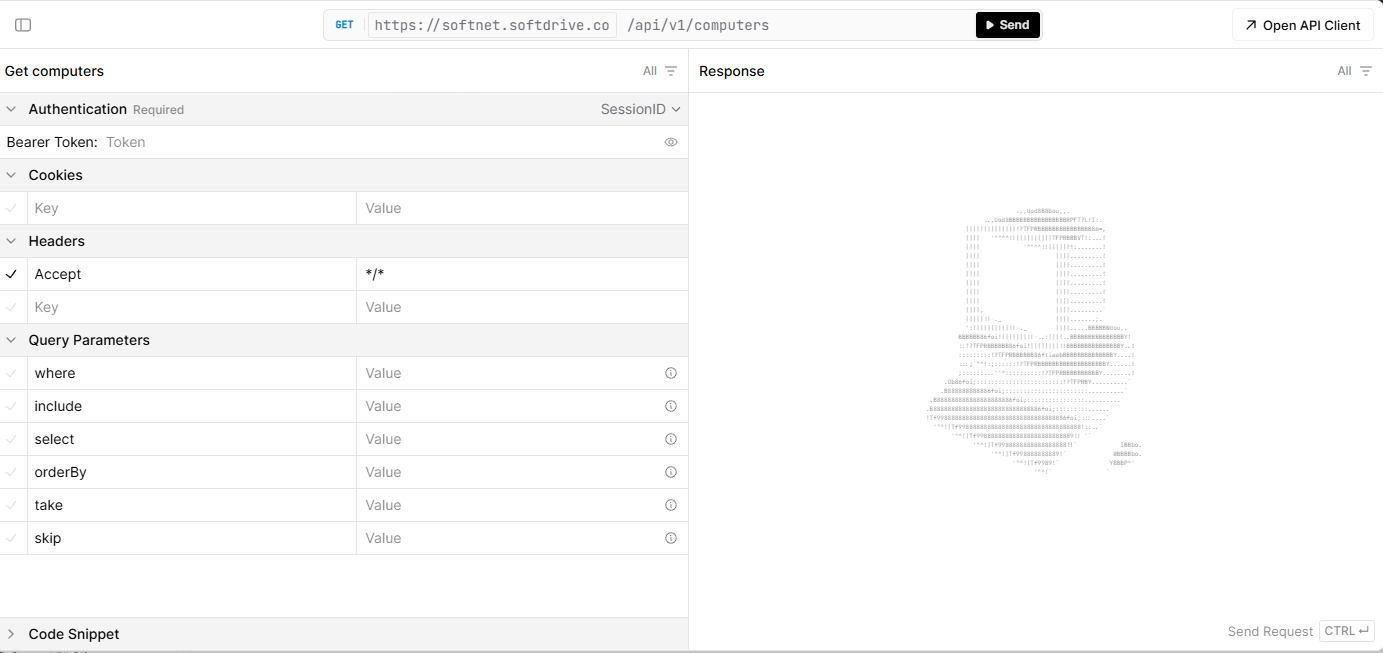The image size is (1383, 653).
Task: Click the Cookies Key field
Action: (x=192, y=208)
